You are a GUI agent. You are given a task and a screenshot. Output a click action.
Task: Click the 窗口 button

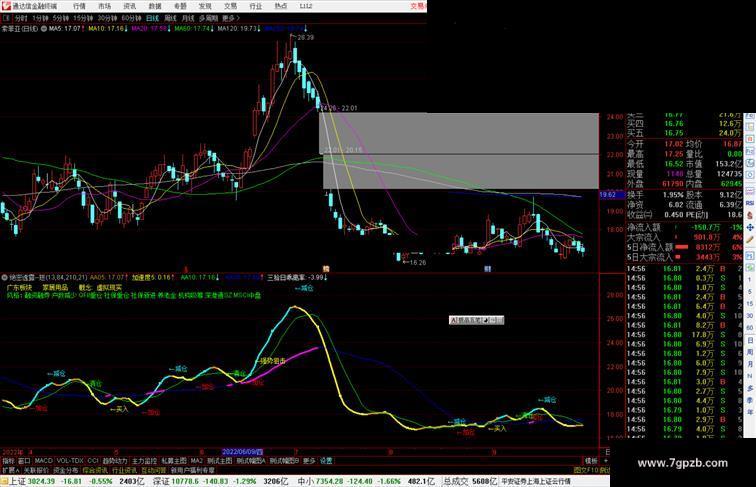(x=24, y=461)
